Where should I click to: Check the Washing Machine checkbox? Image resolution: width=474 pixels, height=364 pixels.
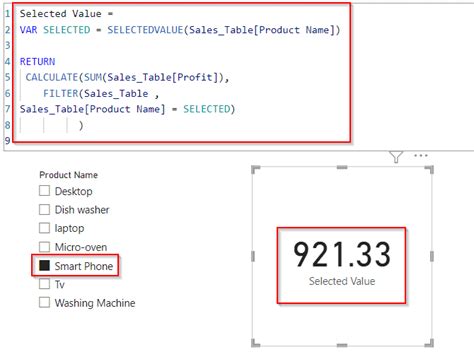pyautogui.click(x=44, y=303)
